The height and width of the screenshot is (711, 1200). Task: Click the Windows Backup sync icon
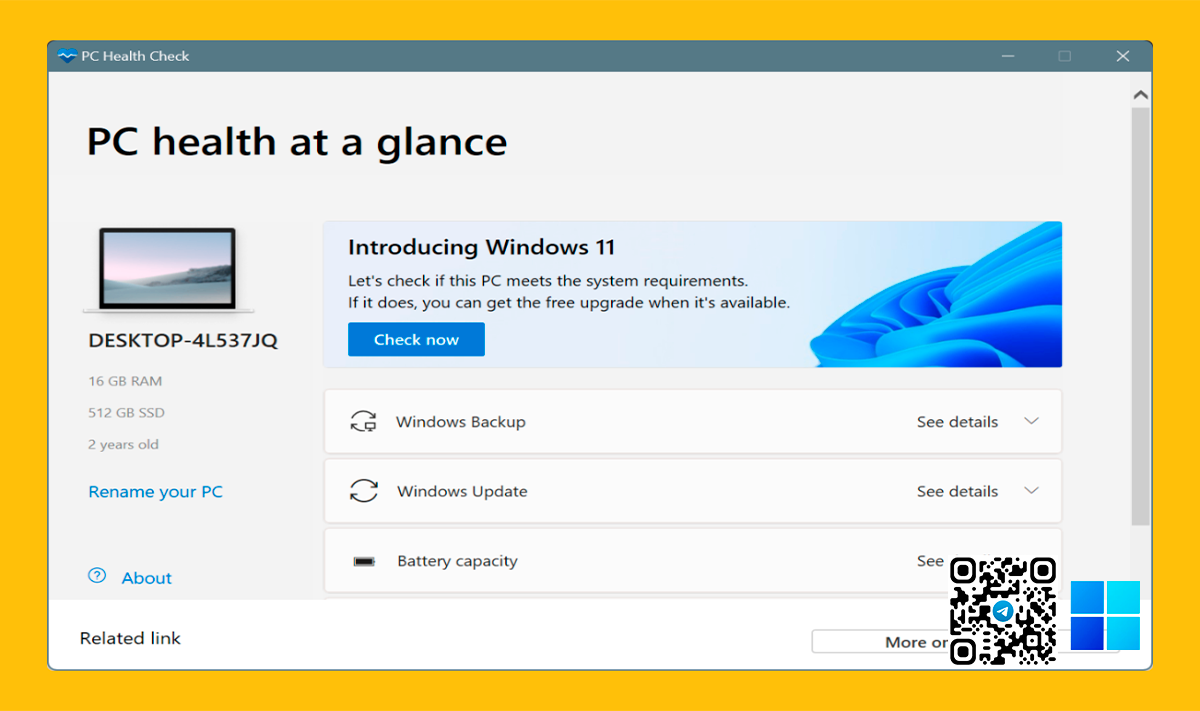tap(363, 422)
